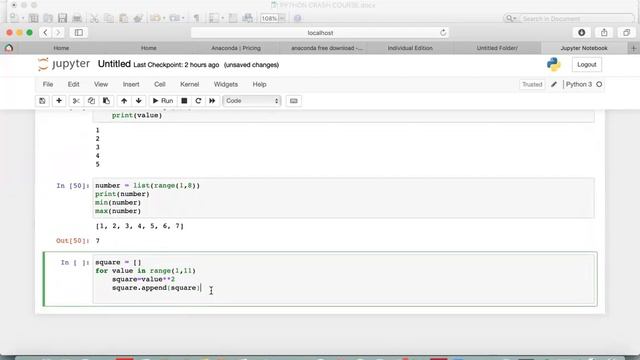Click the pencil edit-mode icon
This screenshot has width=640, height=360.
coord(554,84)
